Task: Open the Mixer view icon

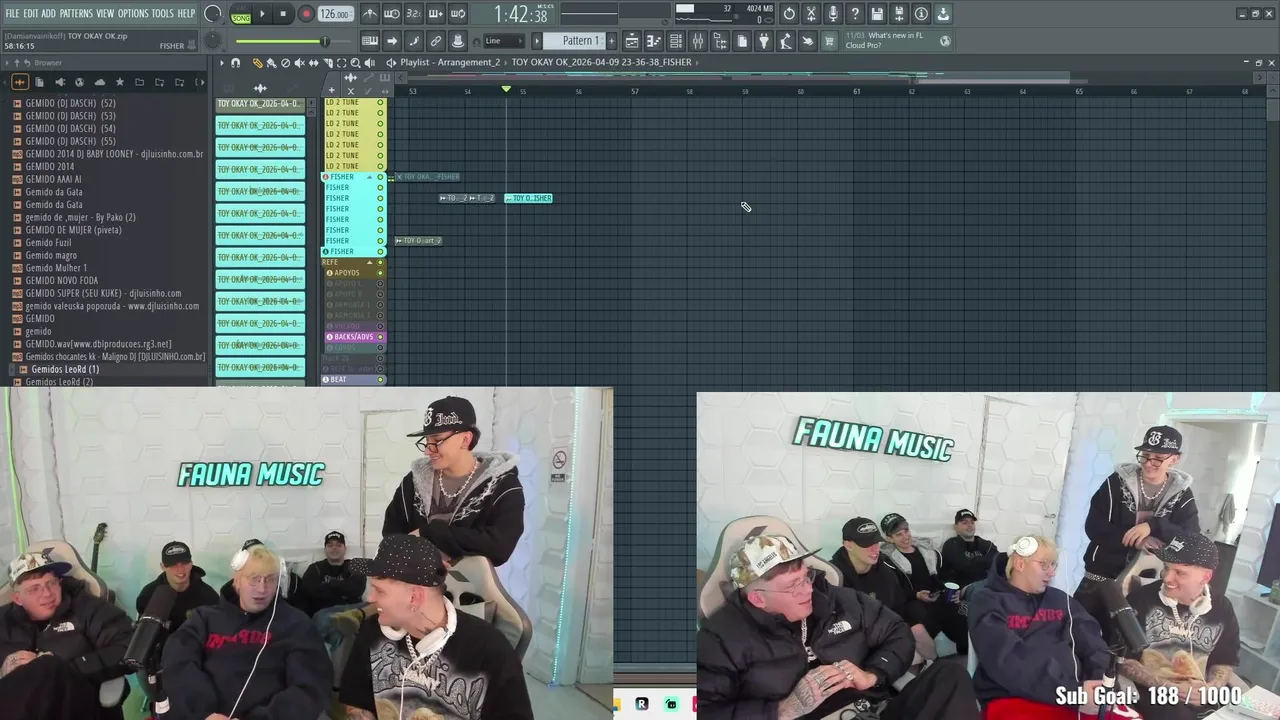Action: (x=698, y=41)
